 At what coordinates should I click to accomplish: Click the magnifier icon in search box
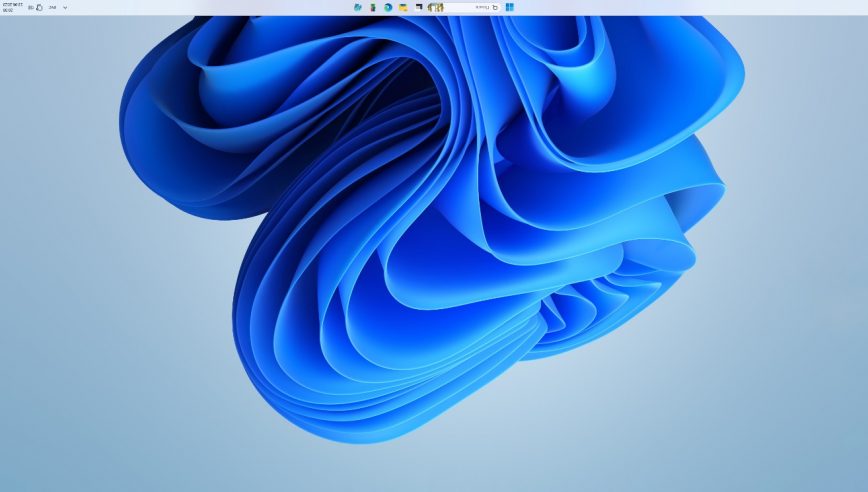(x=494, y=7)
